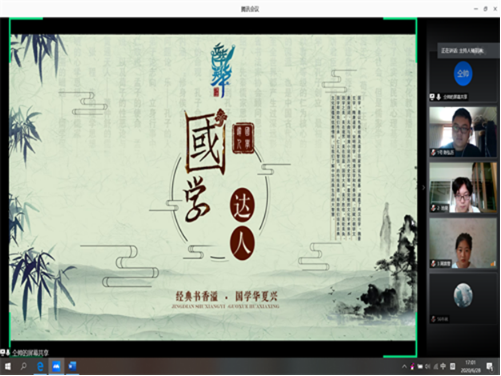The height and width of the screenshot is (376, 501).
Task: Collapse the participant video side panel
Action: (x=423, y=188)
